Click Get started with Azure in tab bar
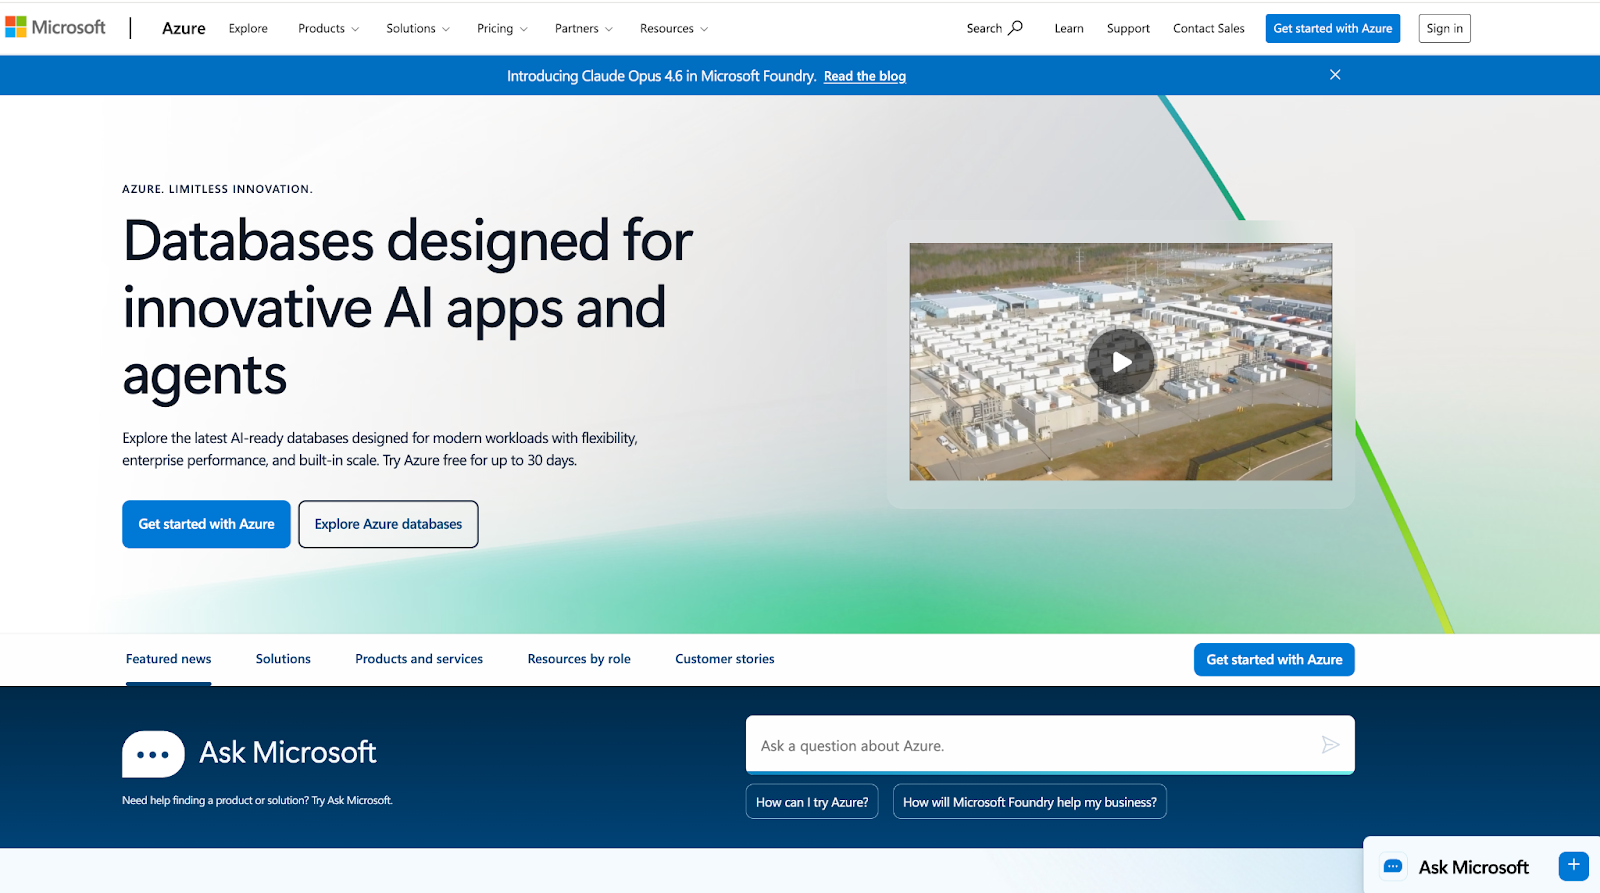The image size is (1600, 893). click(1274, 660)
